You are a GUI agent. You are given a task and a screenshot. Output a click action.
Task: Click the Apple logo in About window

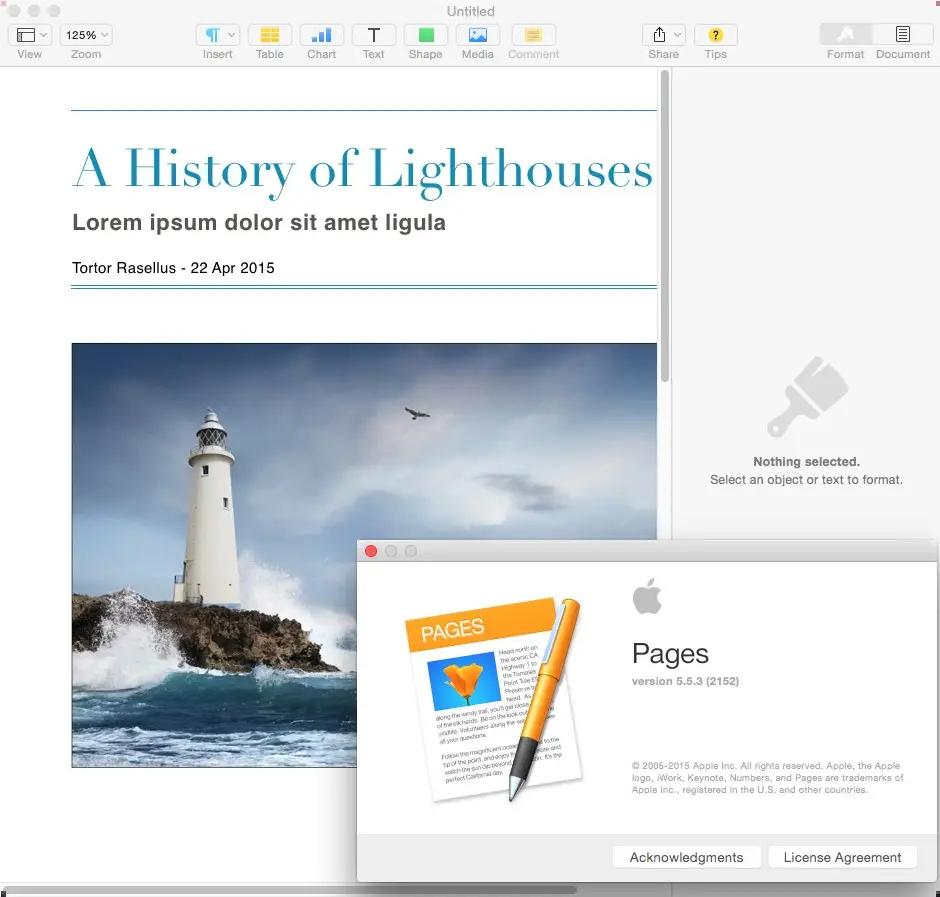tap(647, 596)
